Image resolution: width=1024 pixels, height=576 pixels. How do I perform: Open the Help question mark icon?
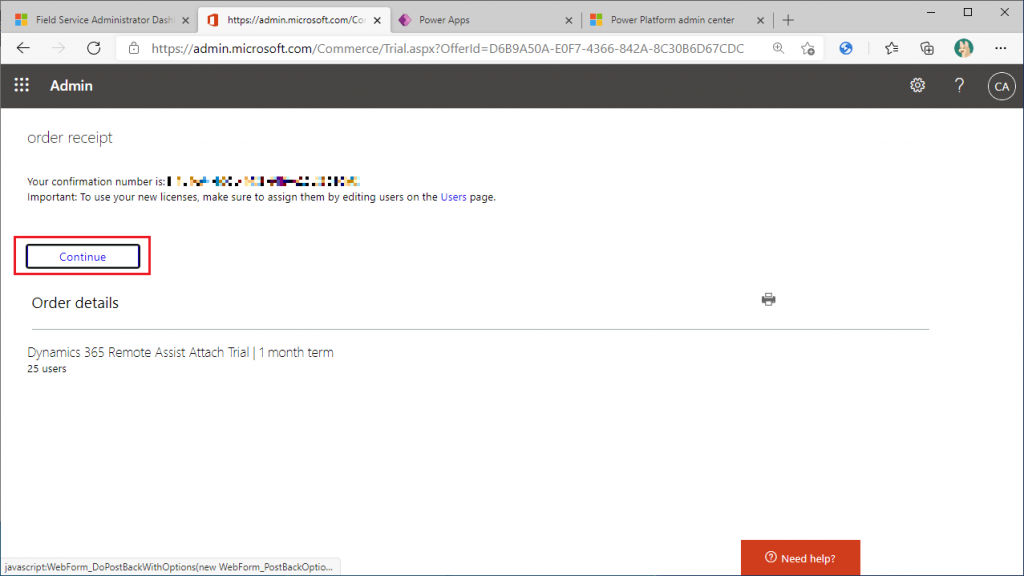click(x=959, y=86)
